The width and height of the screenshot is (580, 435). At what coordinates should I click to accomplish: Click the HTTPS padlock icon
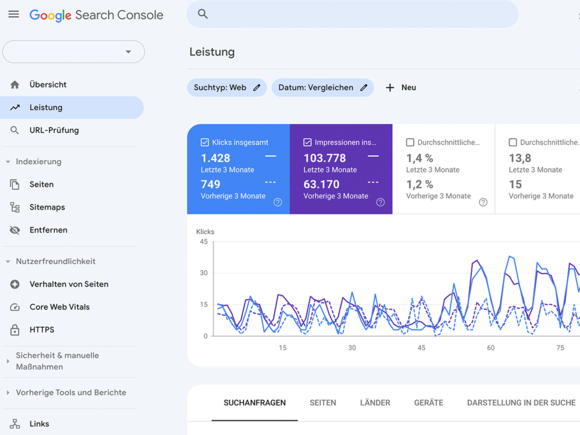pyautogui.click(x=15, y=330)
